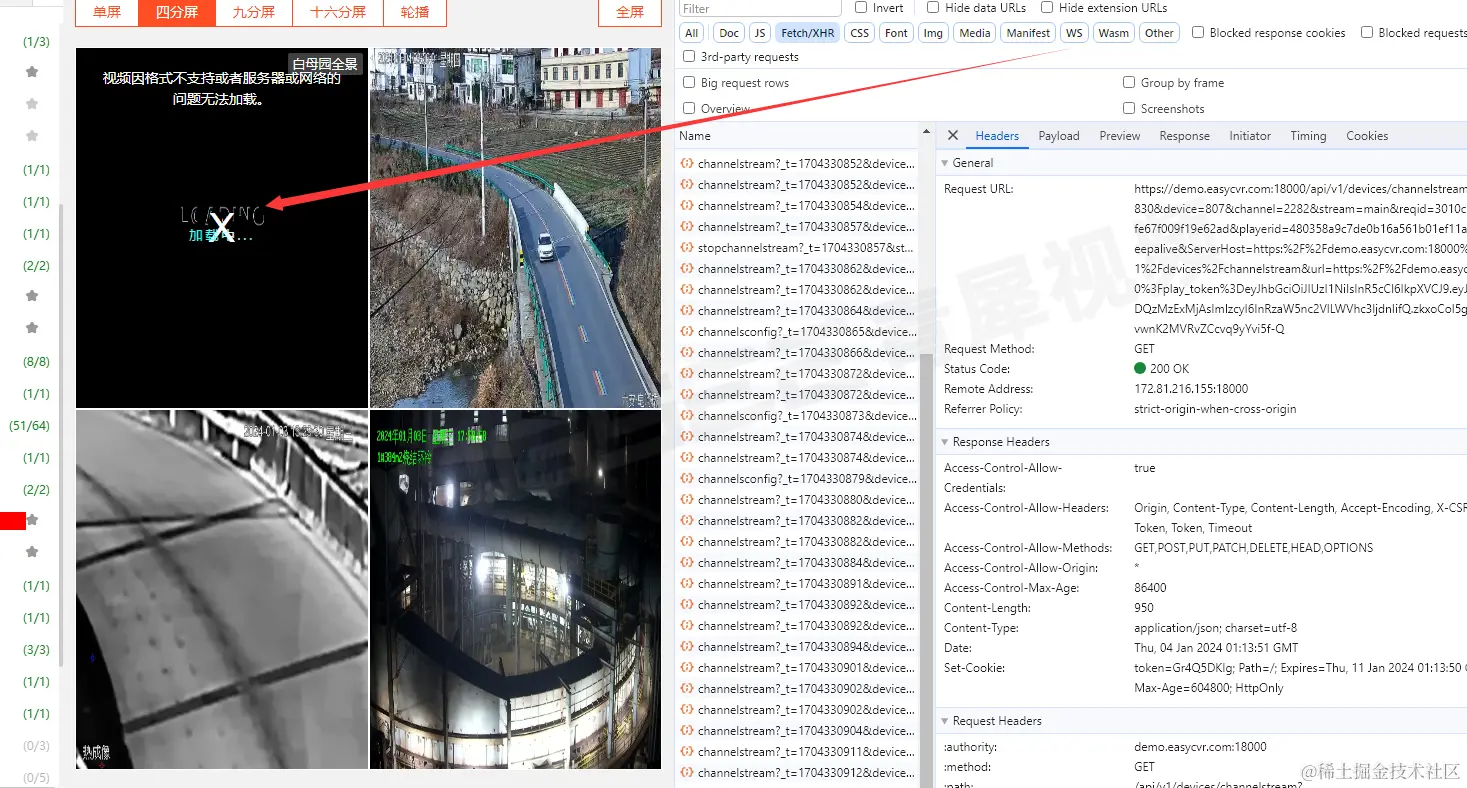Click the star icon above (8/8)
Image resolution: width=1467 pixels, height=788 pixels.
[x=32, y=328]
